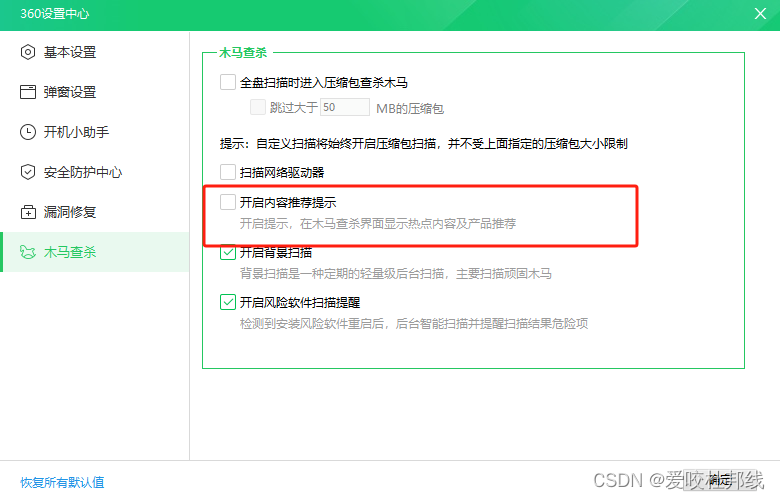Image resolution: width=780 pixels, height=500 pixels.
Task: Click 恢复所有默认值 link
Action: 62,482
